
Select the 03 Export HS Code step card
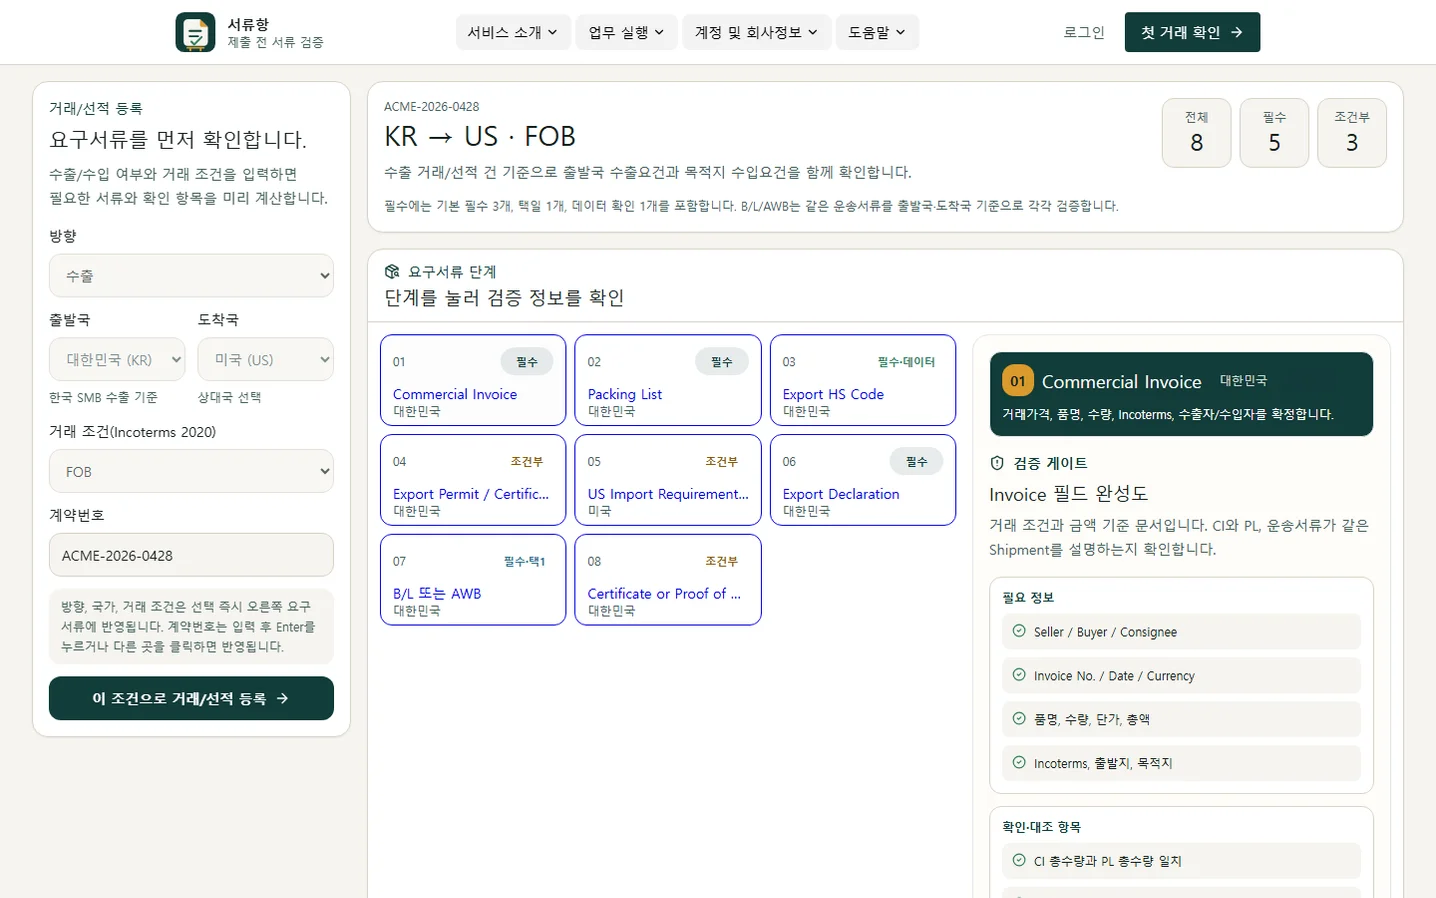[x=863, y=380]
